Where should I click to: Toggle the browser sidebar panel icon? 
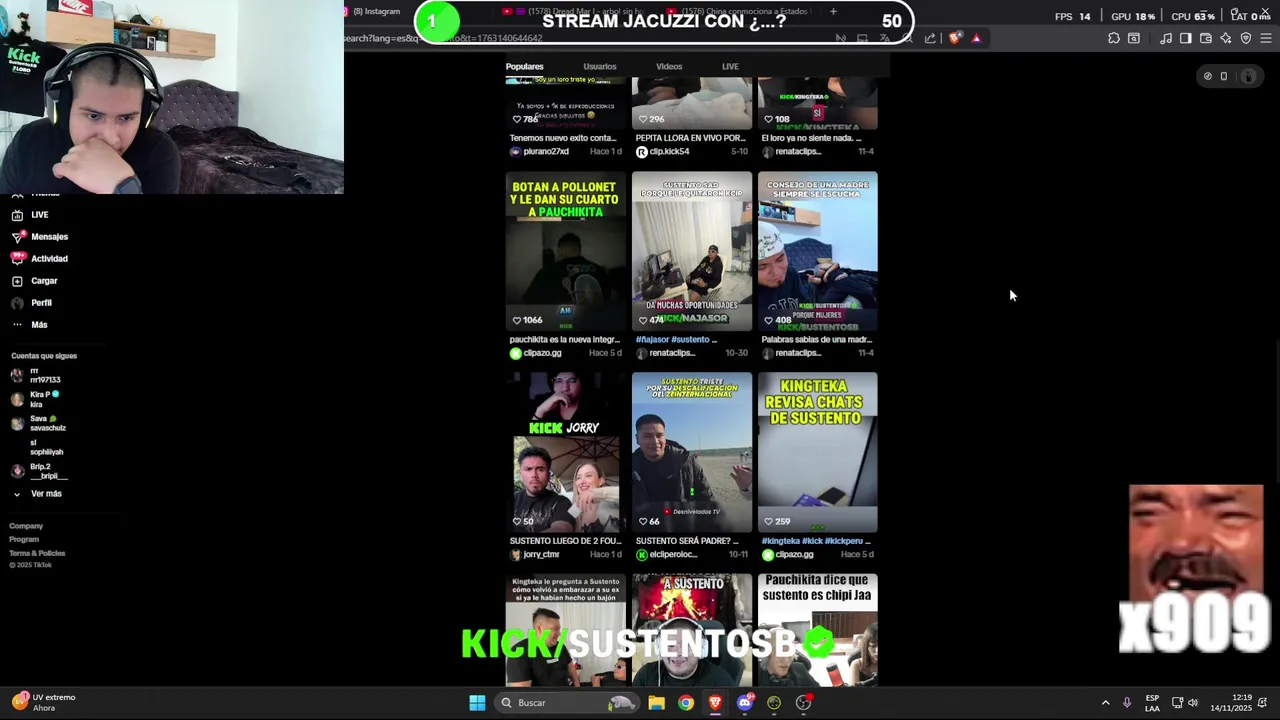tap(1186, 38)
